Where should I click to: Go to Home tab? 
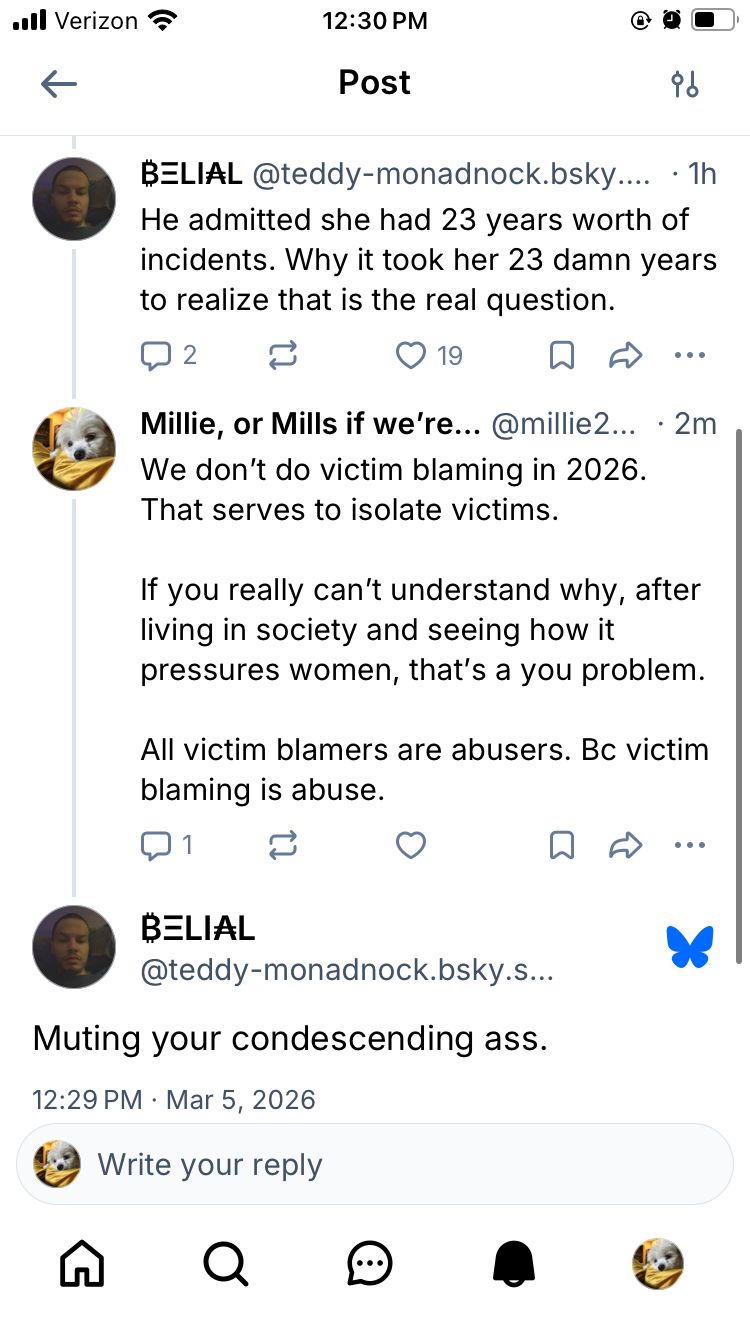point(83,1264)
